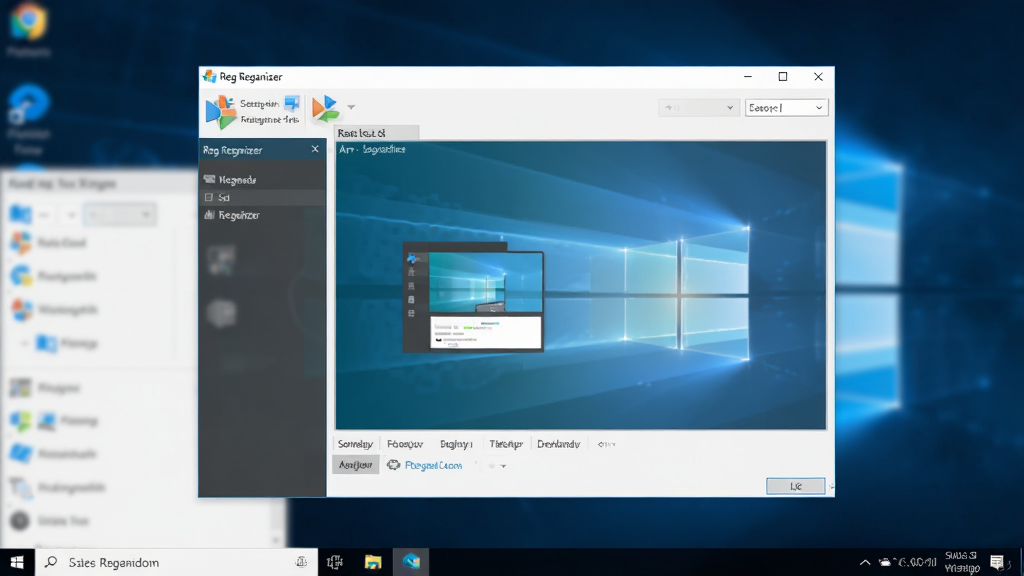
Task: Select the highlighted second sidebar row
Action: 262,197
